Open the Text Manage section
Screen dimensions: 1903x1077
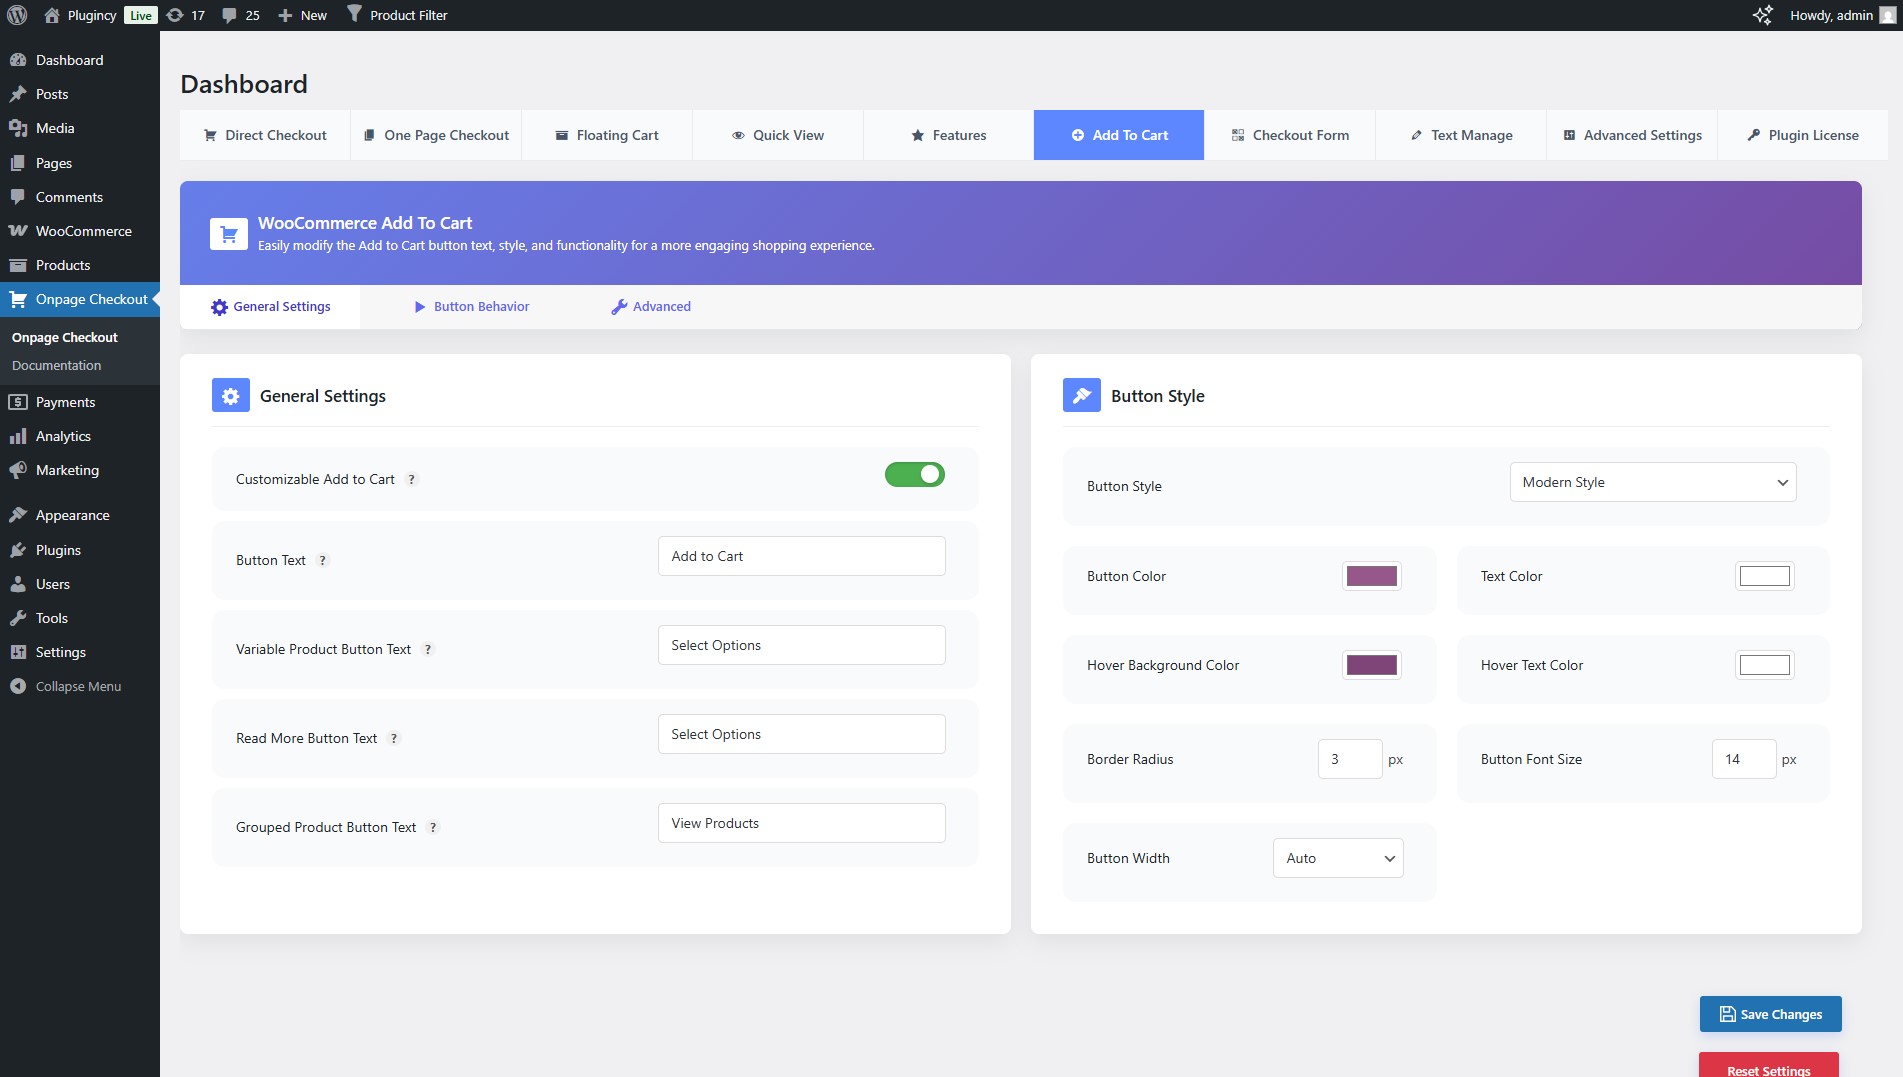point(1460,134)
